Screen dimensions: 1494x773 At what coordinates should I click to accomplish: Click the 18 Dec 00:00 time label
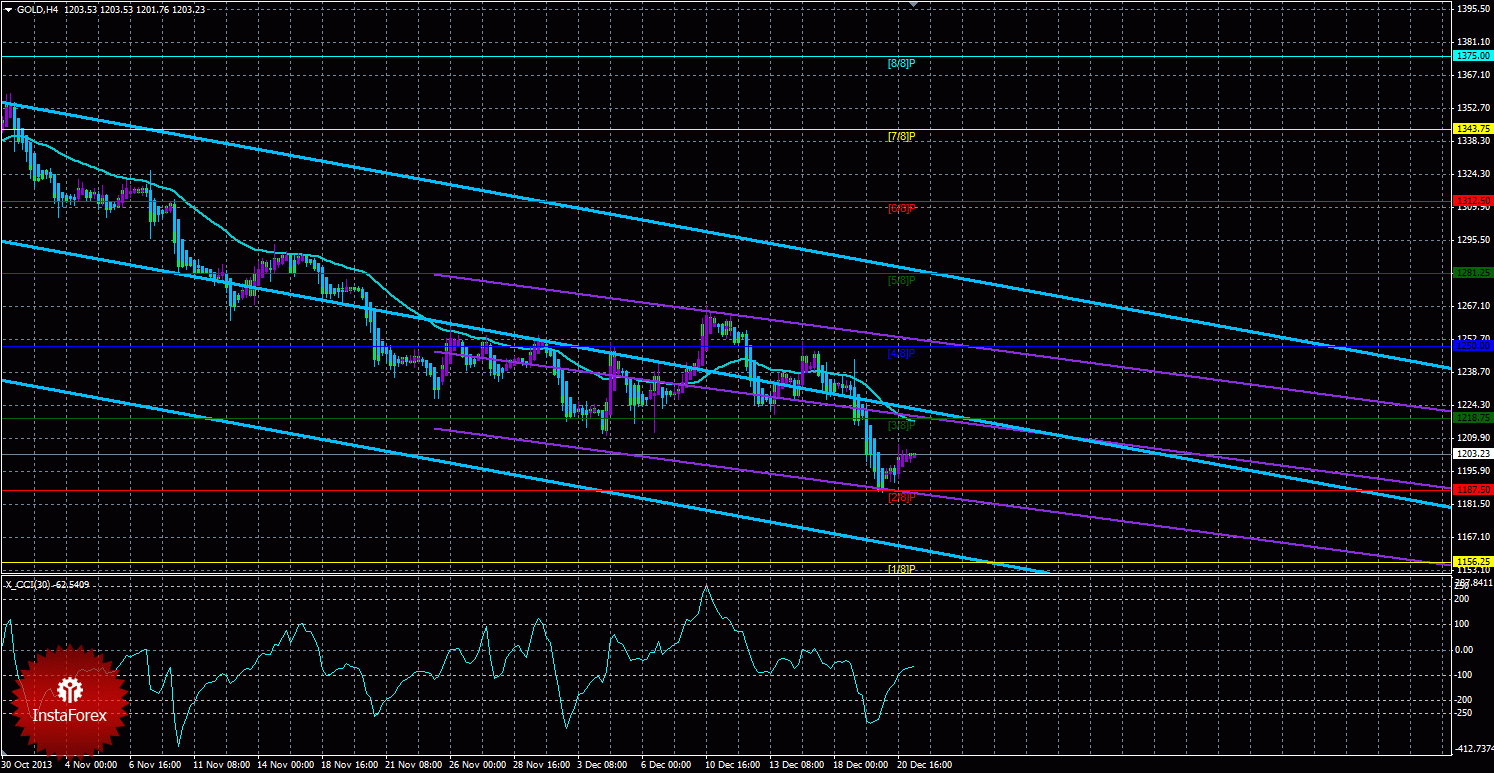point(860,765)
